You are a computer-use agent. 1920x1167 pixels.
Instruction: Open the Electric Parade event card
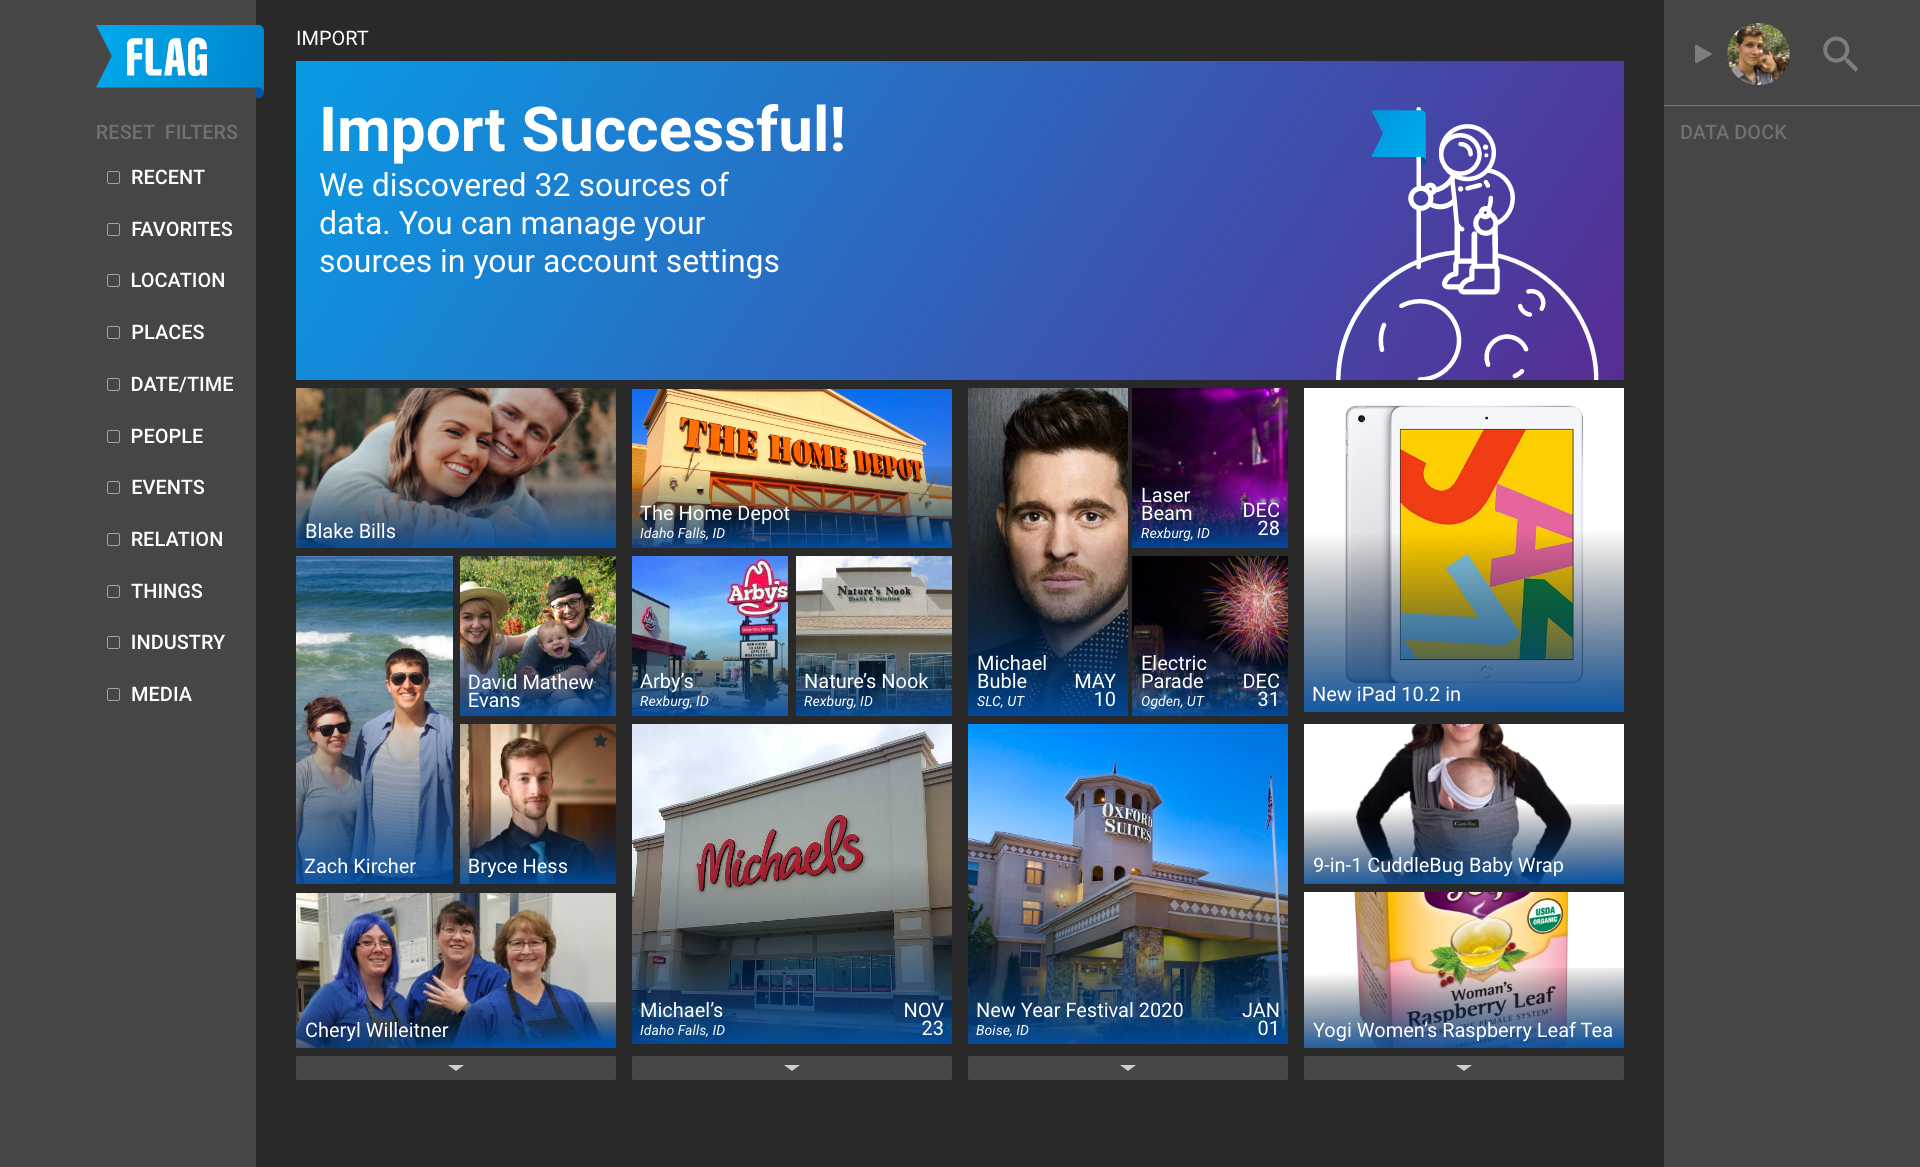coord(1210,635)
